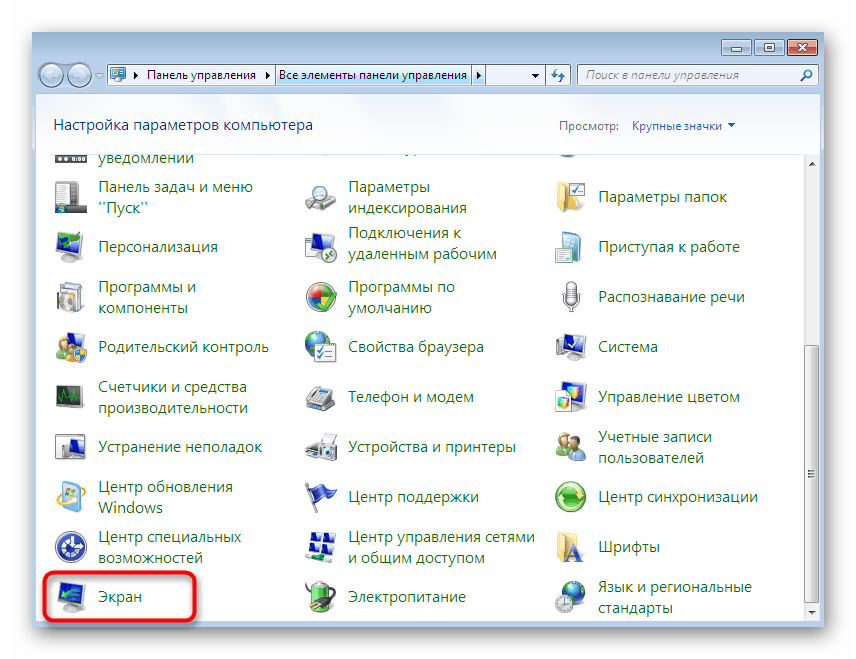856x659 pixels.
Task: Open the Родительский контроль link text
Action: (183, 347)
